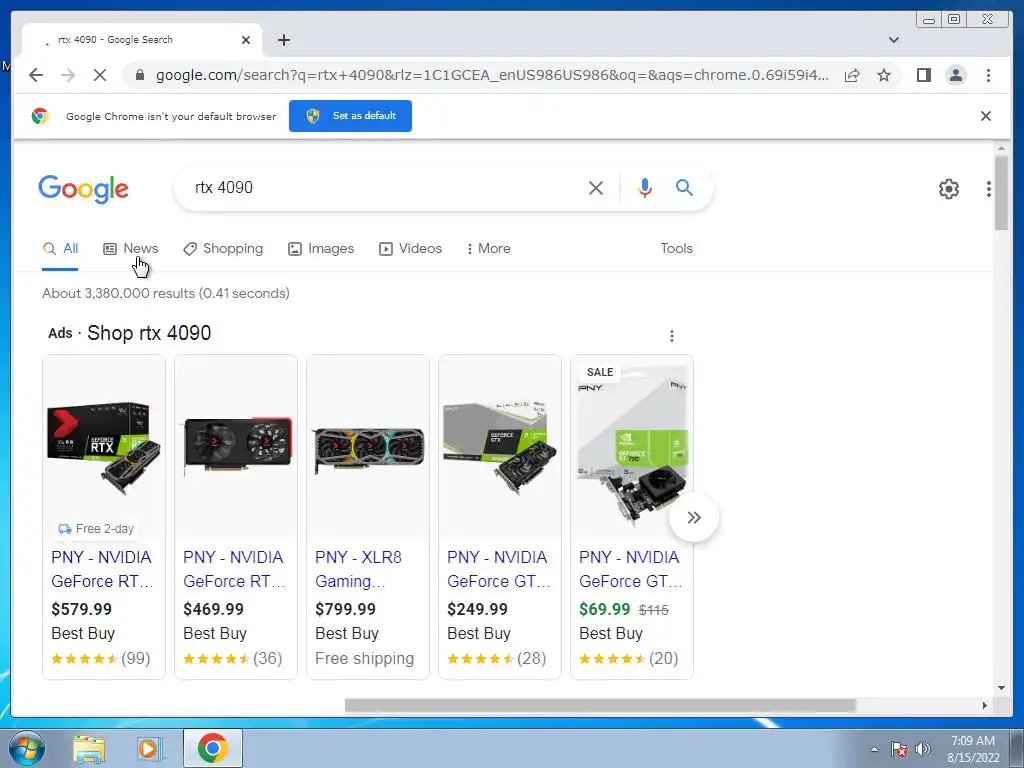Stop loading the page

click(x=99, y=75)
